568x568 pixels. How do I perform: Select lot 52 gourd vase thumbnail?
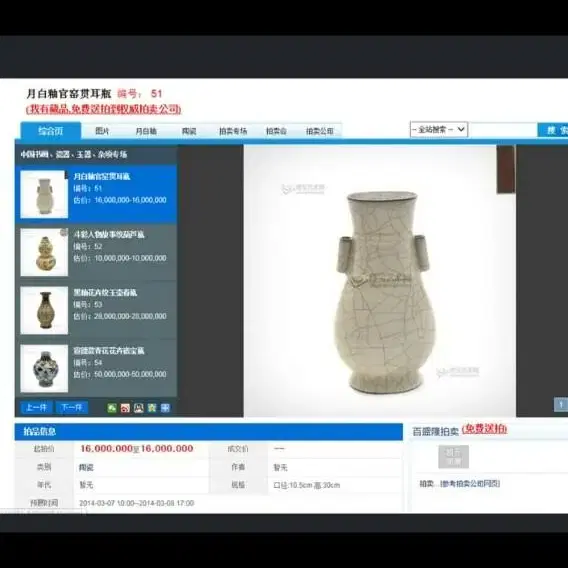click(x=44, y=252)
